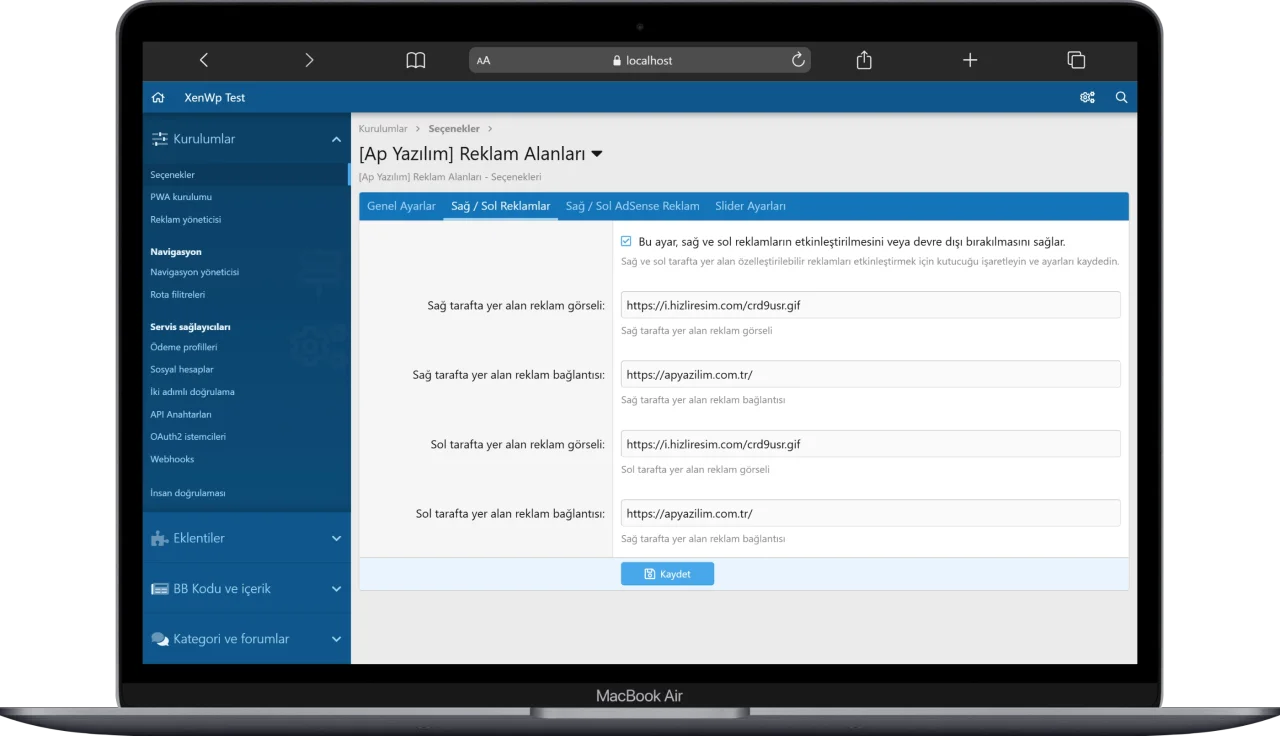Open the Seçenekler breadcrumb link
The width and height of the screenshot is (1280, 736).
click(x=454, y=129)
